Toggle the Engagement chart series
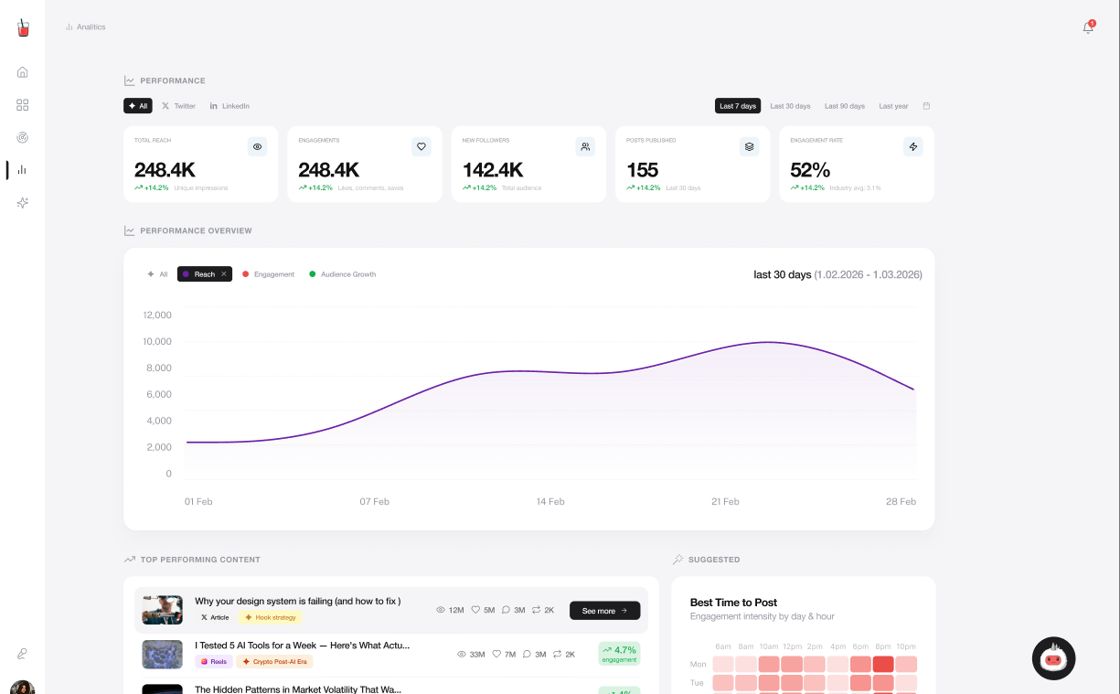1120x694 pixels. pyautogui.click(x=268, y=274)
